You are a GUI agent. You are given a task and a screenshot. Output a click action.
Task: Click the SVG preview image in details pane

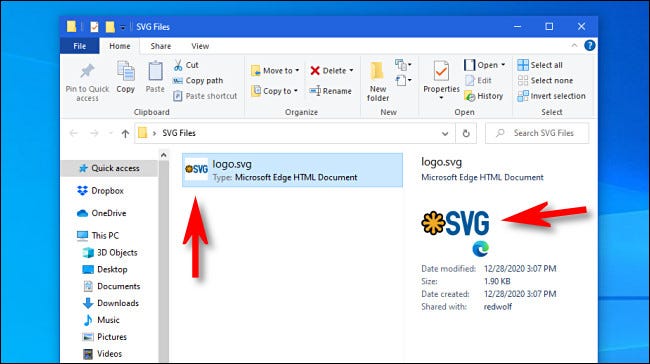pyautogui.click(x=455, y=223)
